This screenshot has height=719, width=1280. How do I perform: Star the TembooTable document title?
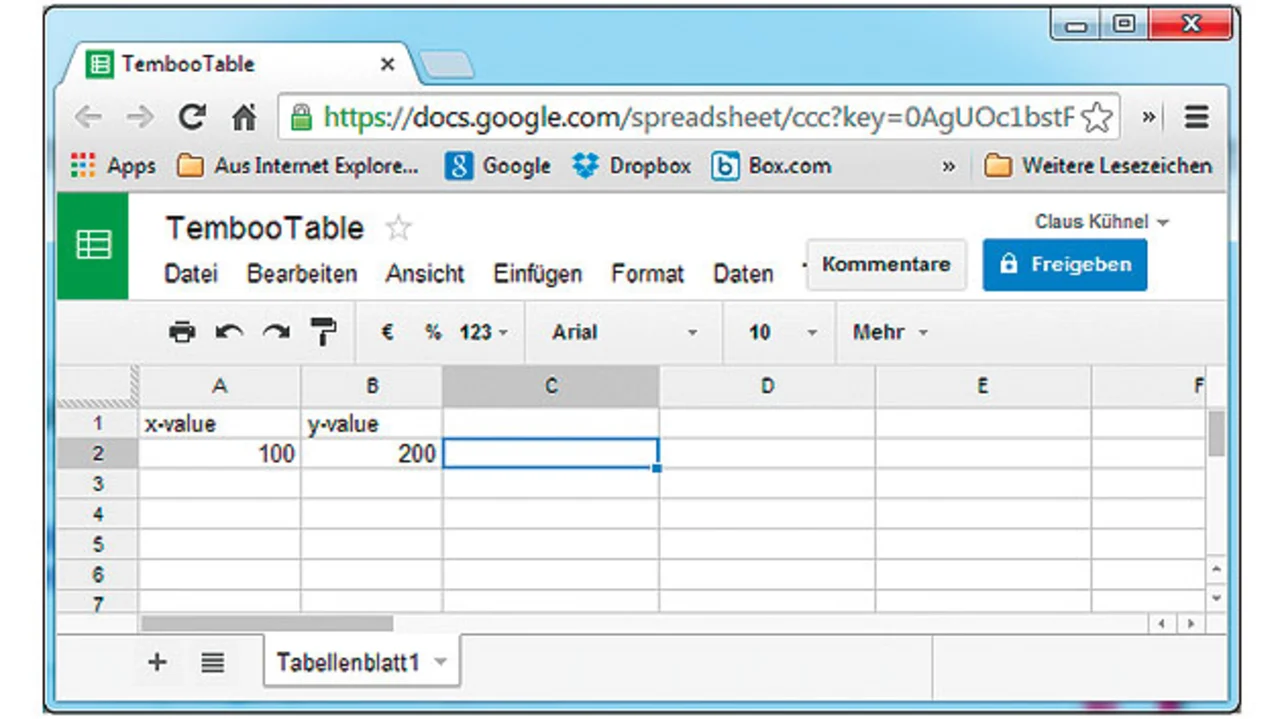pos(398,229)
